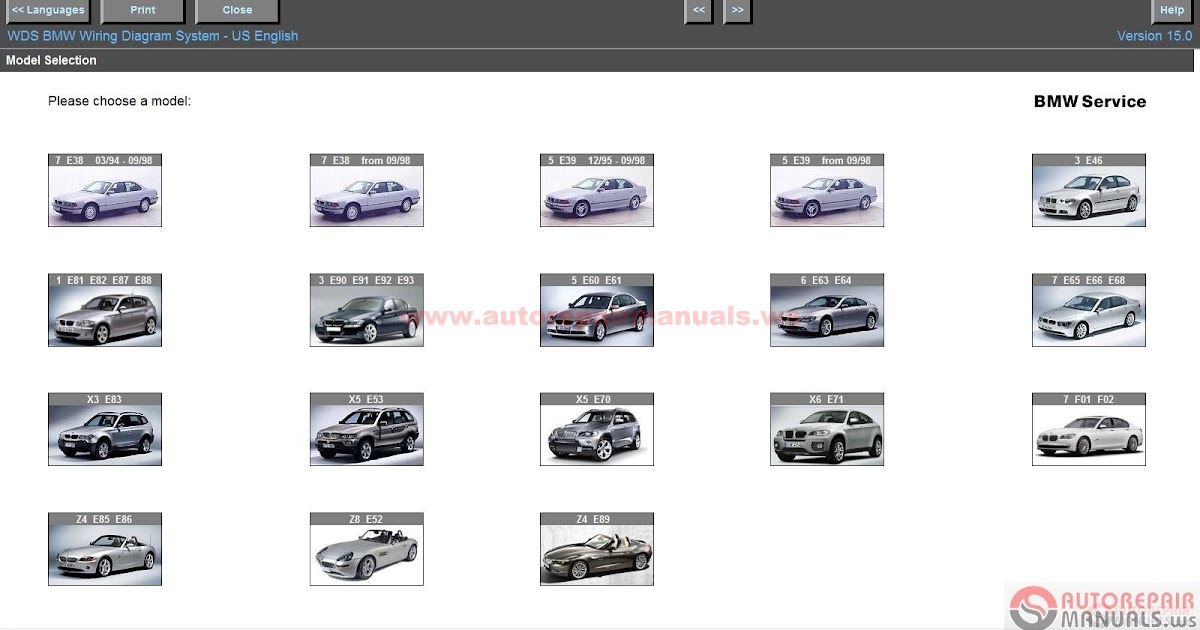Open the 7 F01 F02 sedan picture
The height and width of the screenshot is (630, 1200).
coord(1089,429)
